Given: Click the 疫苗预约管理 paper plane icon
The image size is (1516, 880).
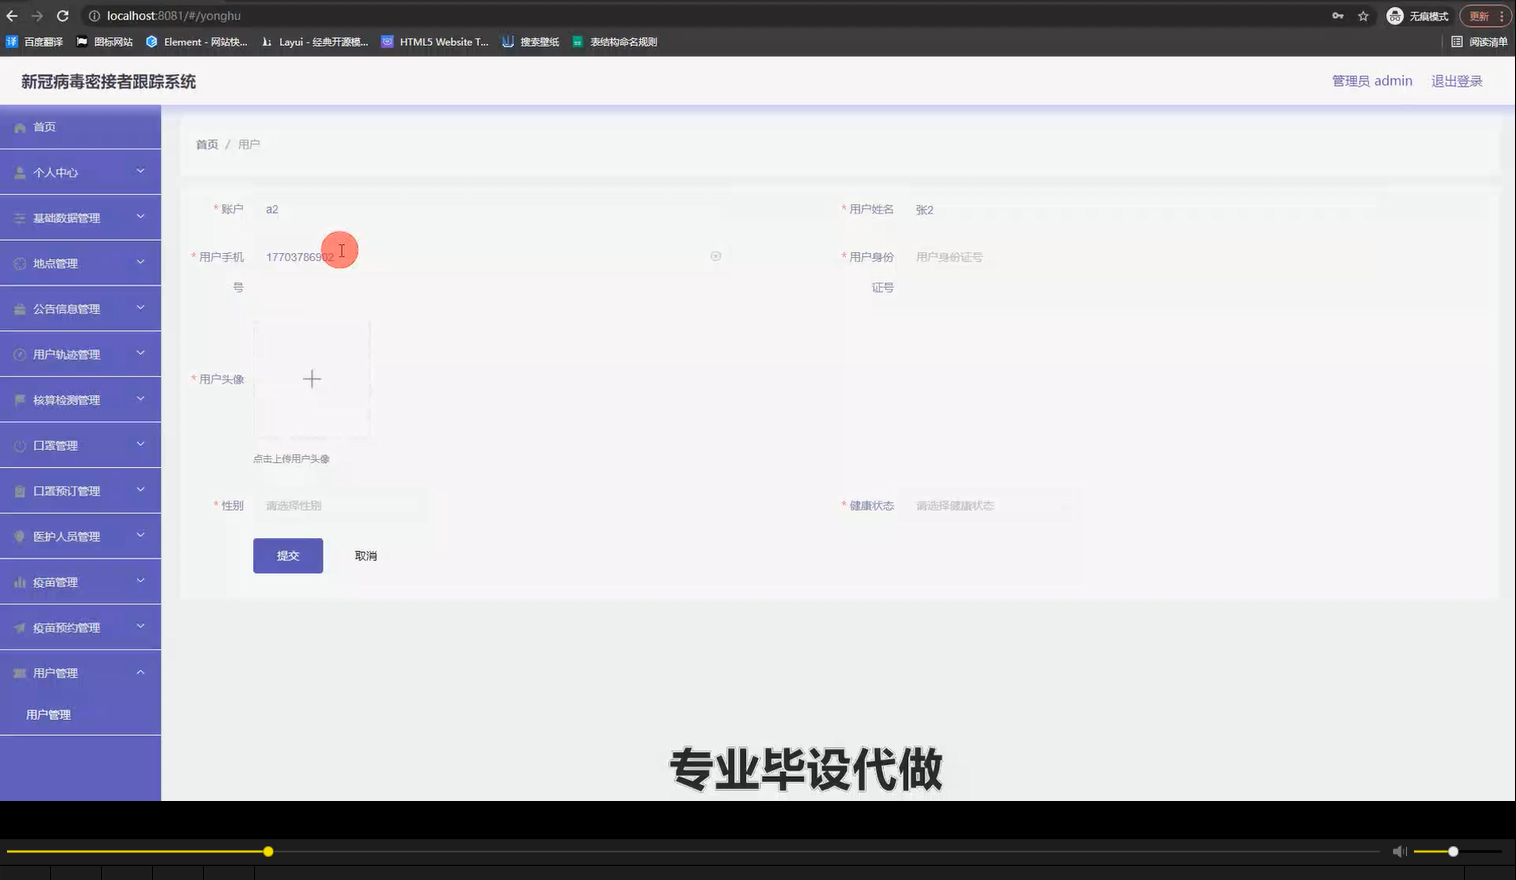Looking at the screenshot, I should [20, 628].
